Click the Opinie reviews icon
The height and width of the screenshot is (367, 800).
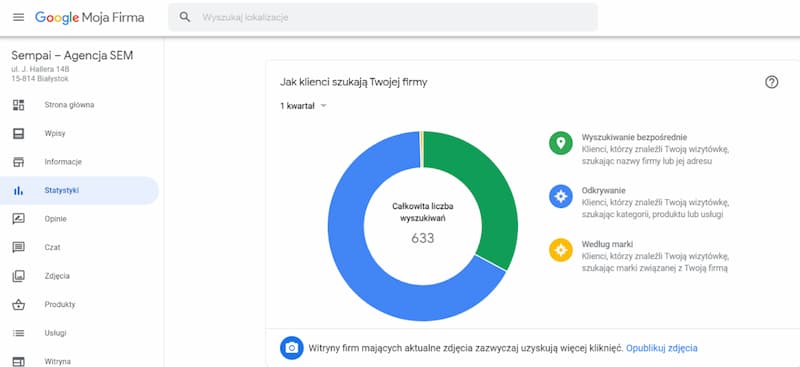[x=18, y=219]
